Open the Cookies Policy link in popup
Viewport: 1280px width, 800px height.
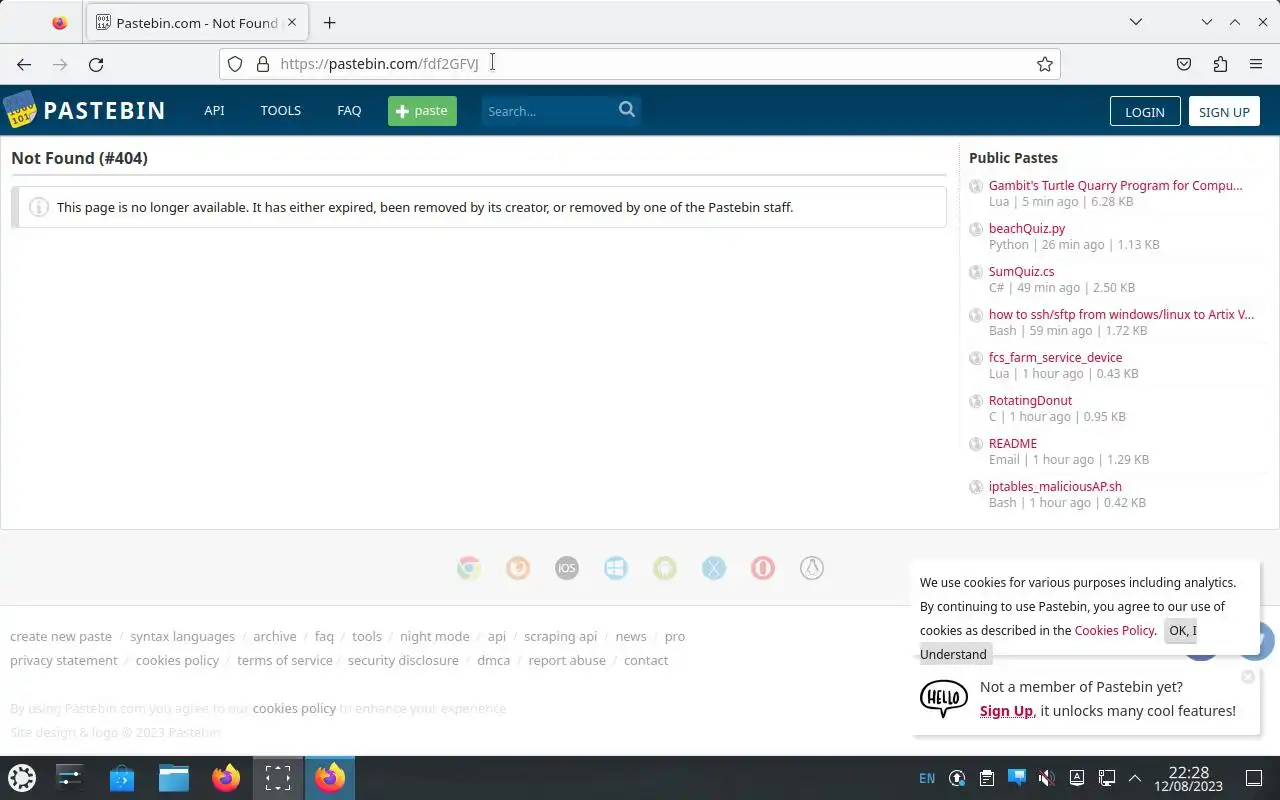click(1114, 630)
